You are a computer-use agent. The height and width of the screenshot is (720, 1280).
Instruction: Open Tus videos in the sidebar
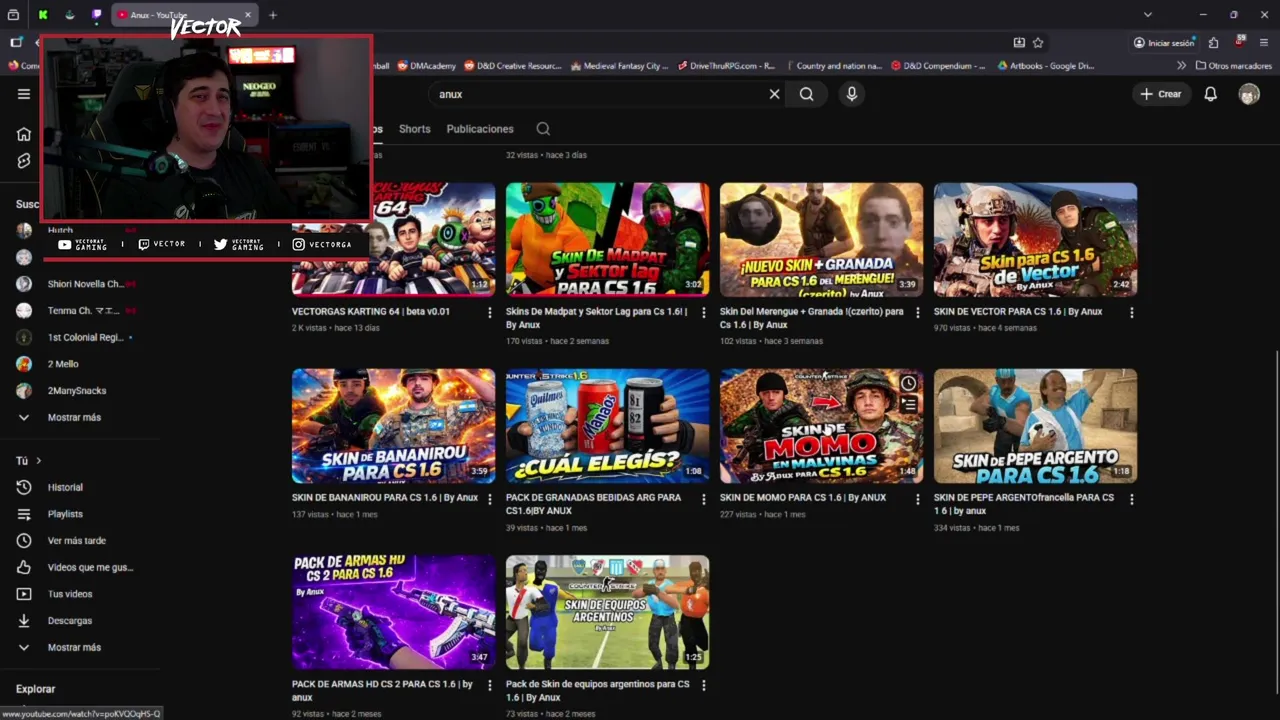70,594
